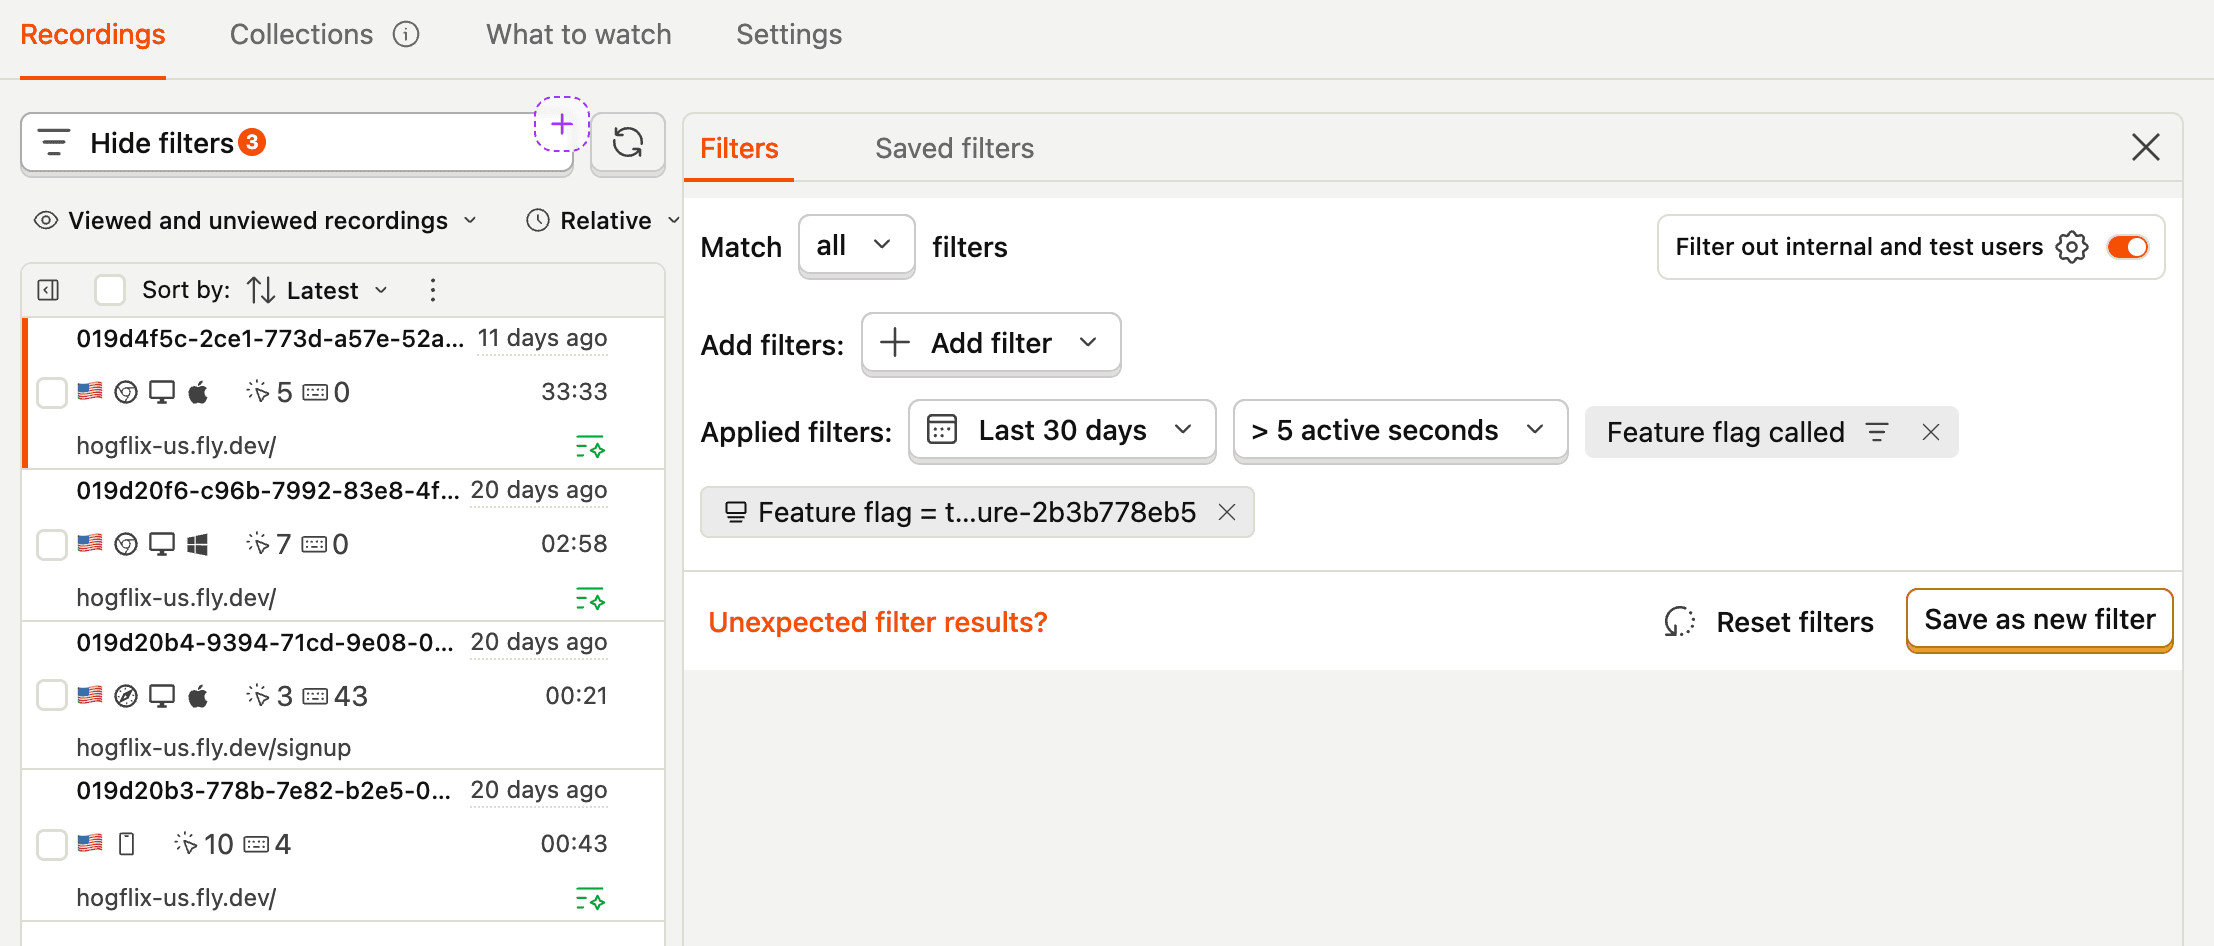Expand the Add filter dropdown
The width and height of the screenshot is (2214, 946).
[x=991, y=344]
